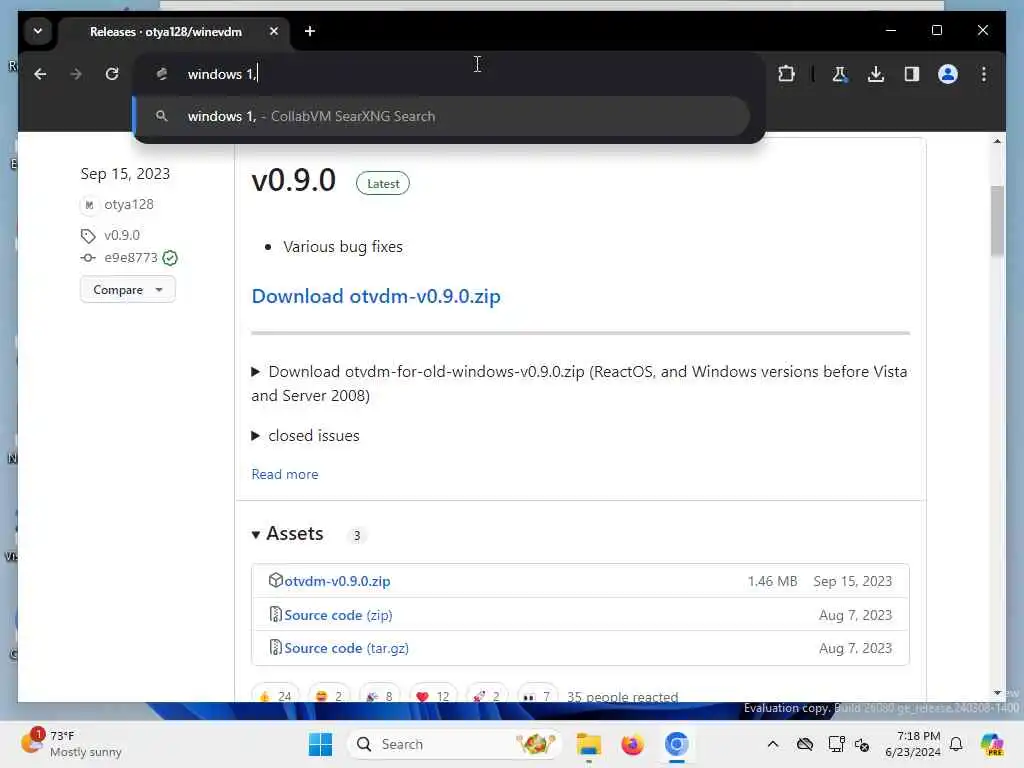Reload the current page
Image resolution: width=1024 pixels, height=768 pixels.
(x=112, y=74)
